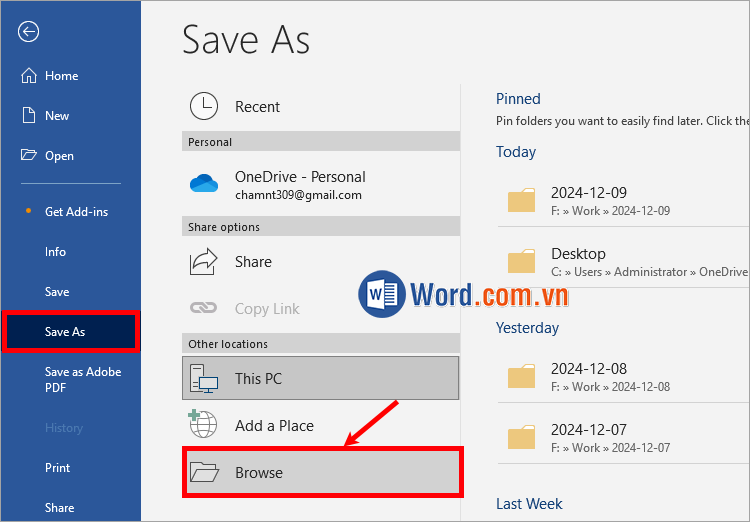The image size is (750, 522).
Task: Click the Pinned section heading
Action: pyautogui.click(x=518, y=99)
